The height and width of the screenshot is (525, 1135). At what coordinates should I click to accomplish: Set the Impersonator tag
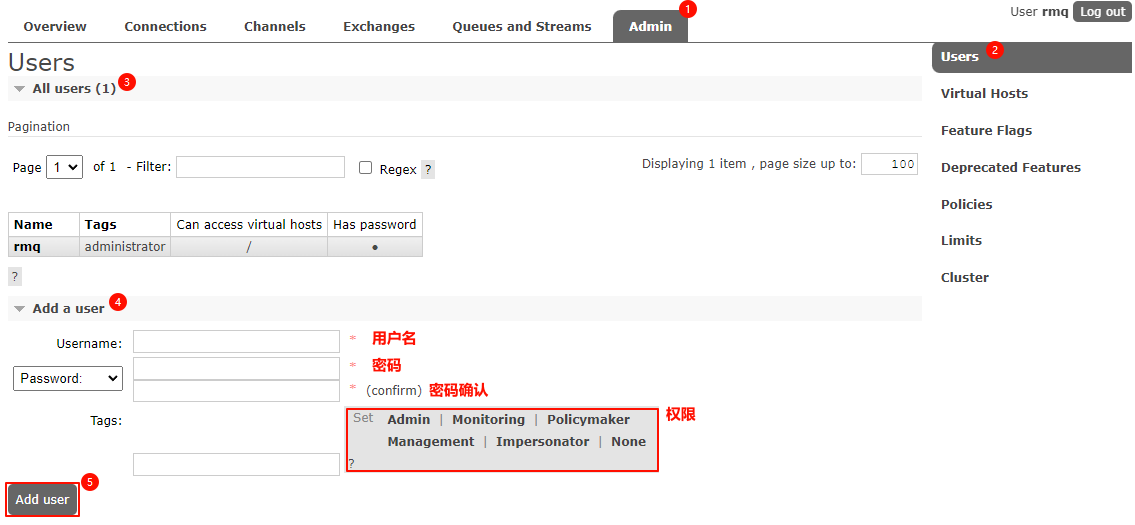542,441
